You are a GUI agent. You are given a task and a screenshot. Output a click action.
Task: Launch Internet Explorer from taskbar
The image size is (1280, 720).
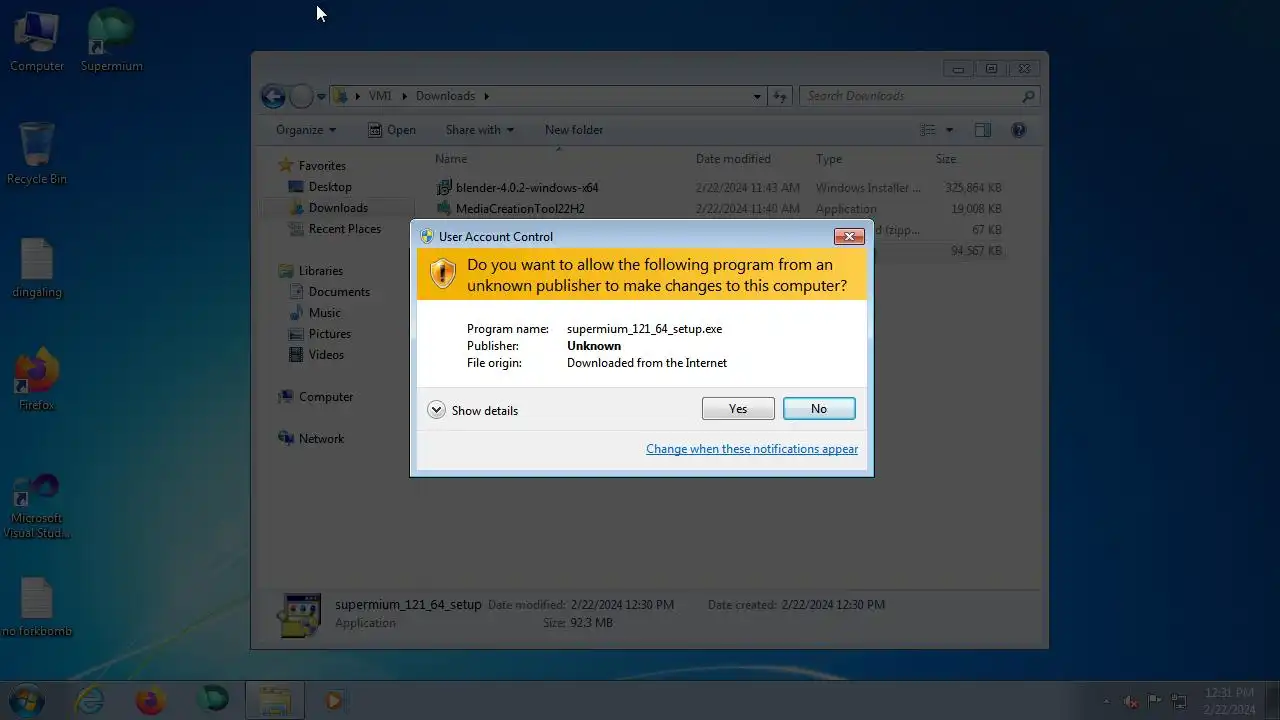click(x=89, y=701)
